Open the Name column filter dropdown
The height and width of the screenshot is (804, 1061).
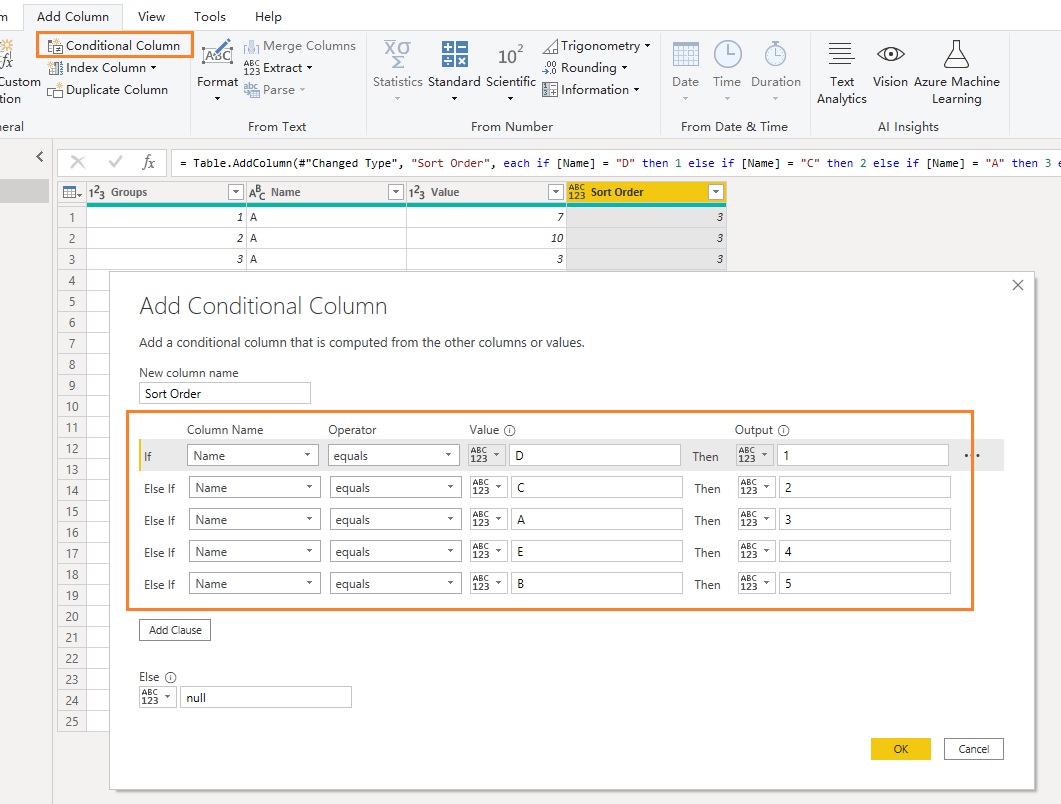pyautogui.click(x=396, y=192)
